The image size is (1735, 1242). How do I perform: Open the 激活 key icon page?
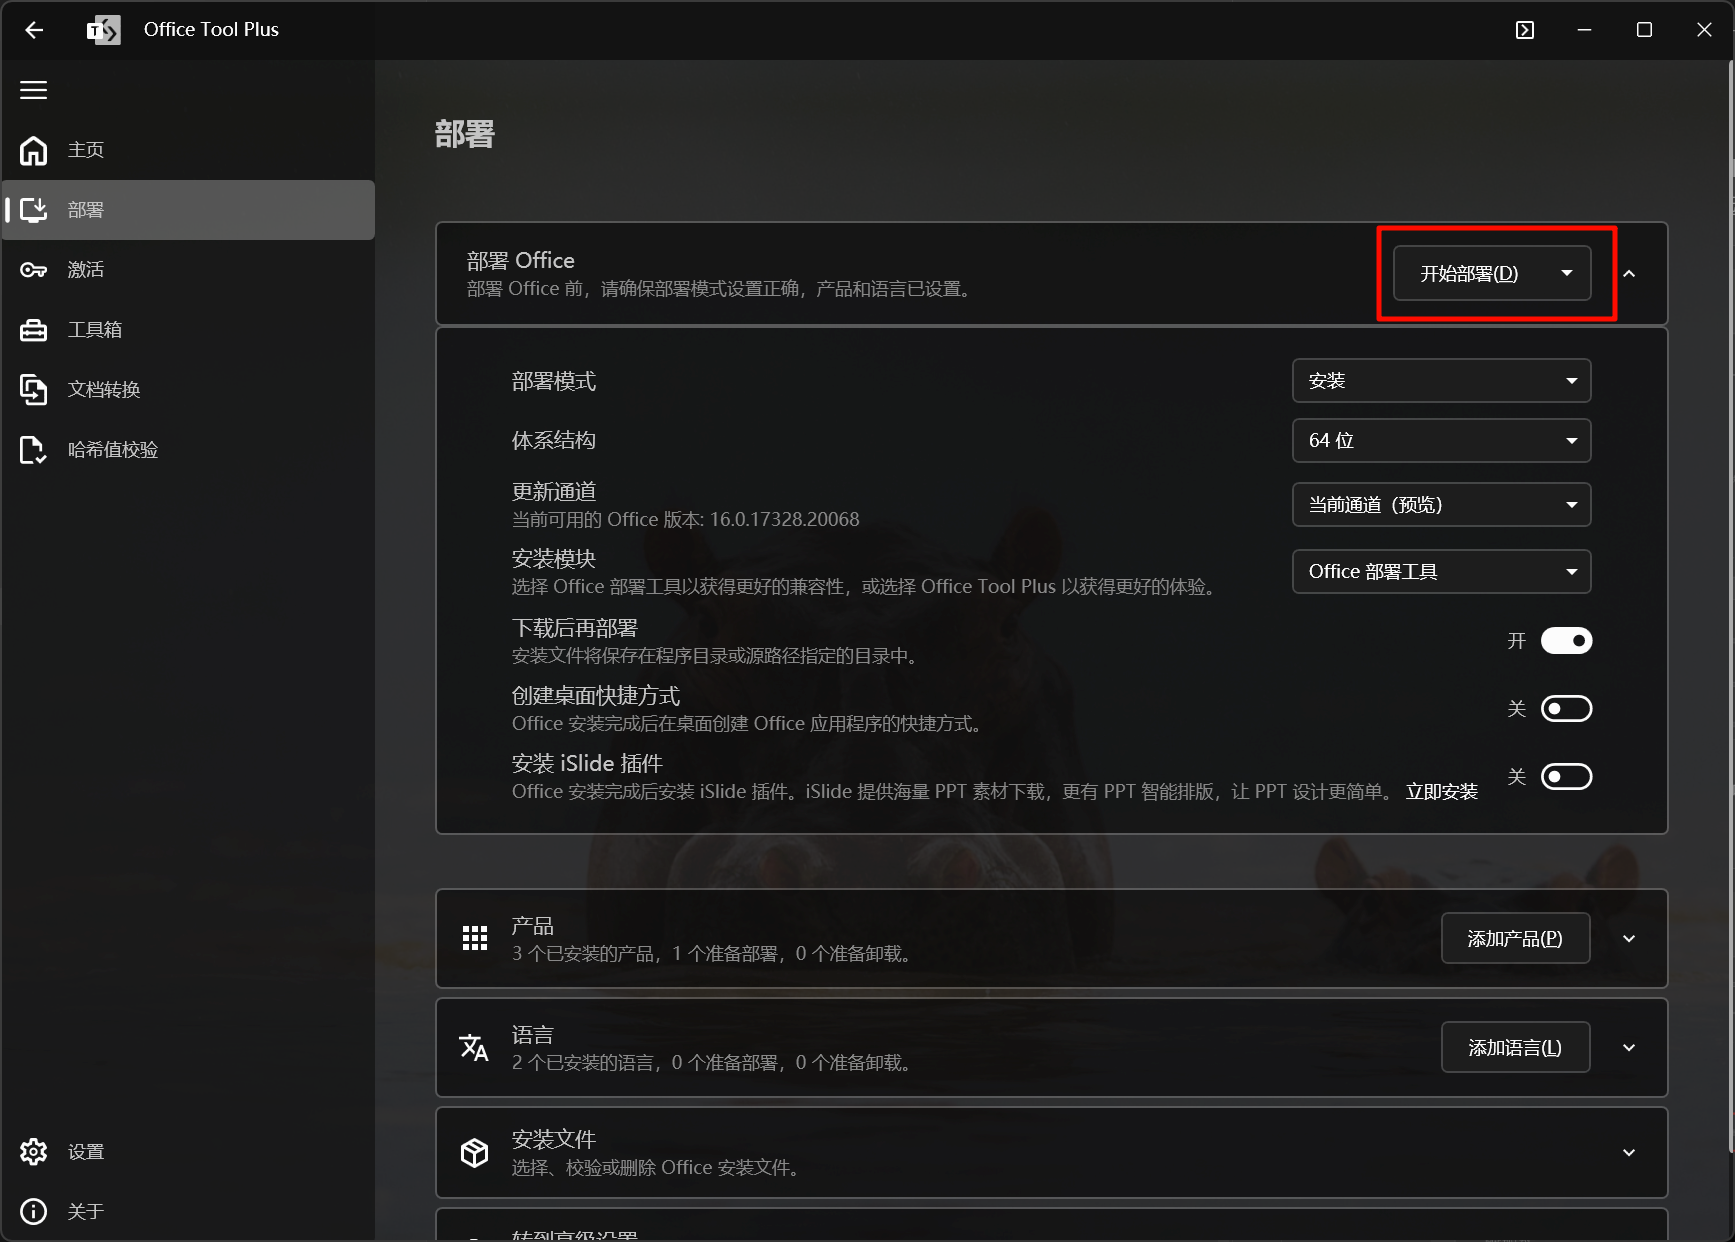(34, 270)
